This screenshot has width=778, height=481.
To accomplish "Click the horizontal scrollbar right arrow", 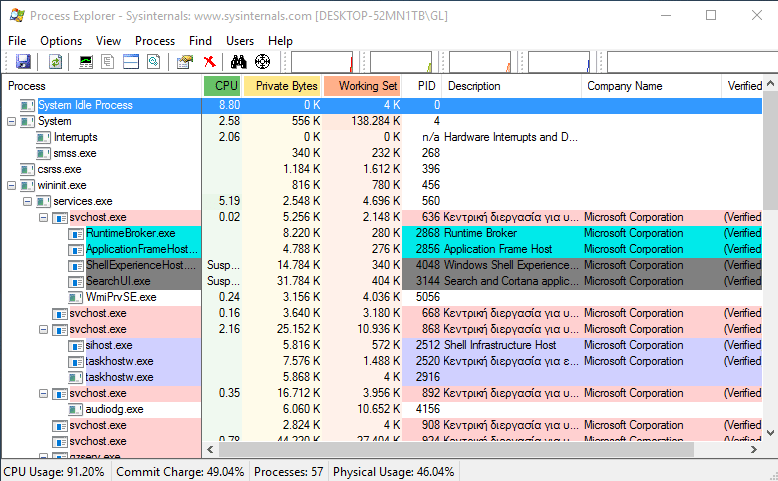I will pos(754,449).
